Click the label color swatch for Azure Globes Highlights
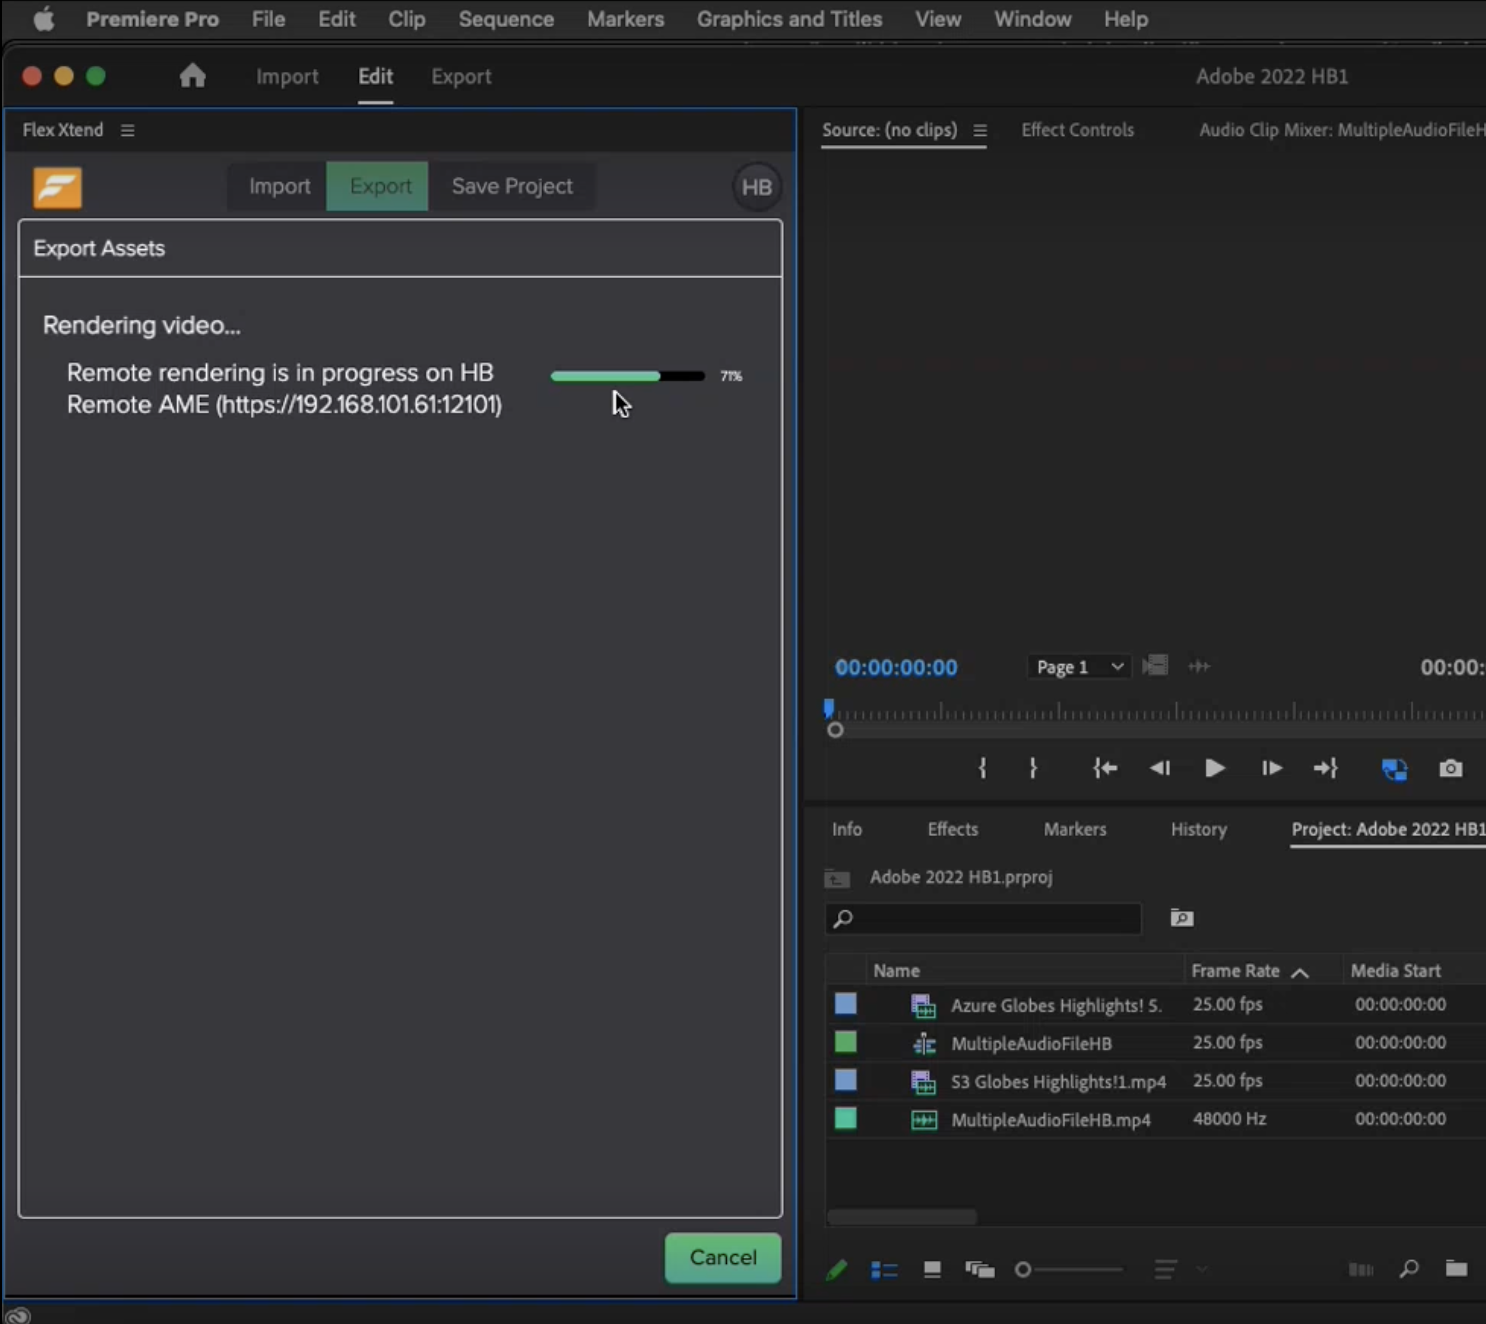The width and height of the screenshot is (1486, 1324). (x=845, y=1004)
